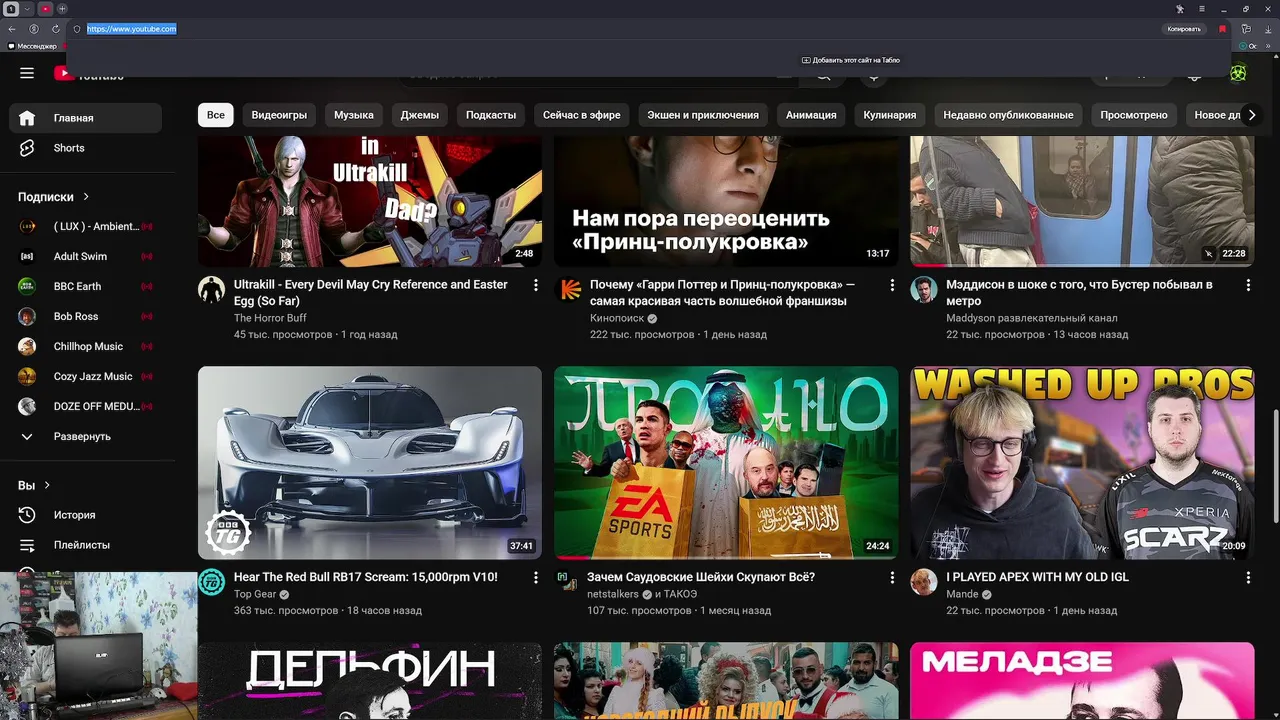Select the Кулинария filter chip
The width and height of the screenshot is (1280, 720).
click(x=890, y=115)
